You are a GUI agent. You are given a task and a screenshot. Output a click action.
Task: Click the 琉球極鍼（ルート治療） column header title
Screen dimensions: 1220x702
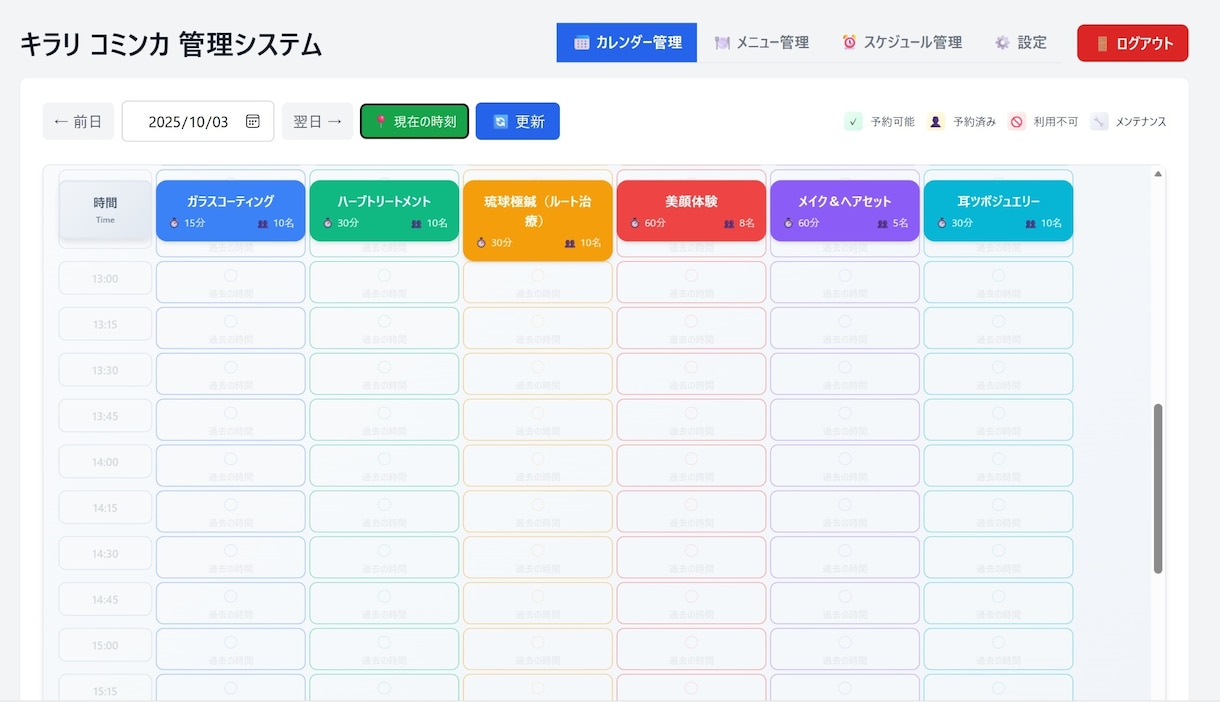click(538, 210)
